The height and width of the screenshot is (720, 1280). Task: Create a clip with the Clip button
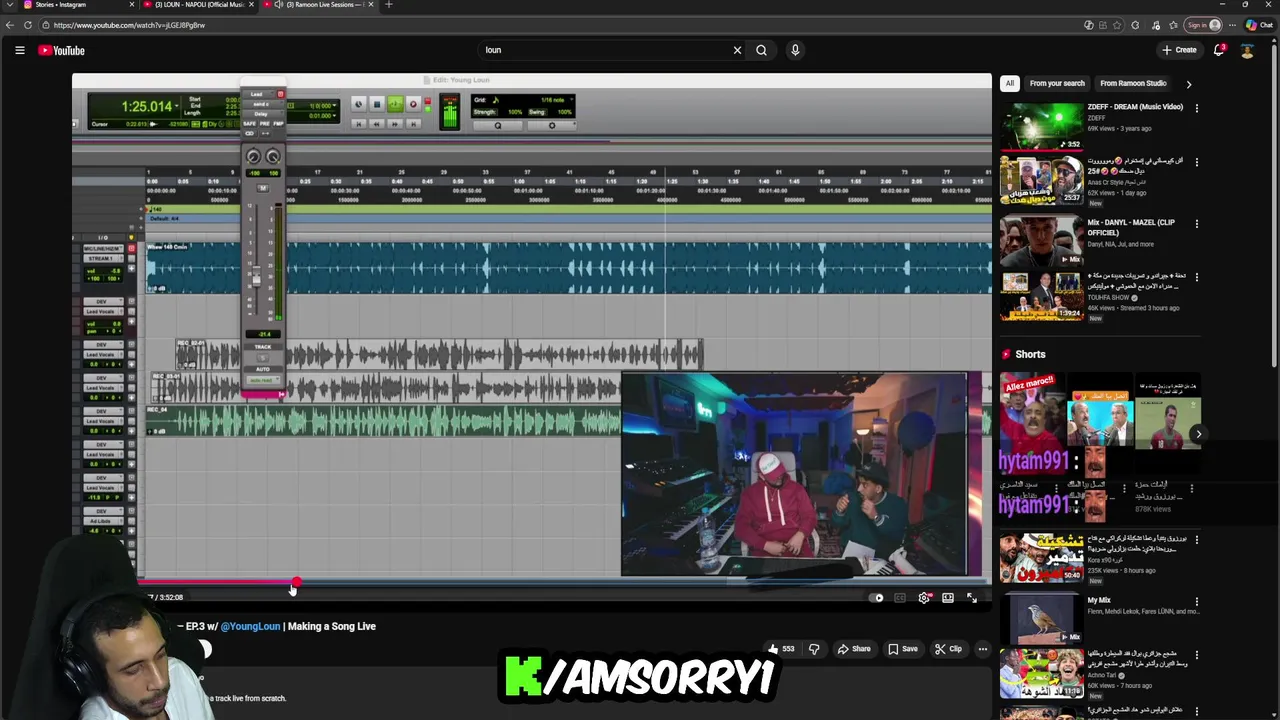tap(948, 649)
